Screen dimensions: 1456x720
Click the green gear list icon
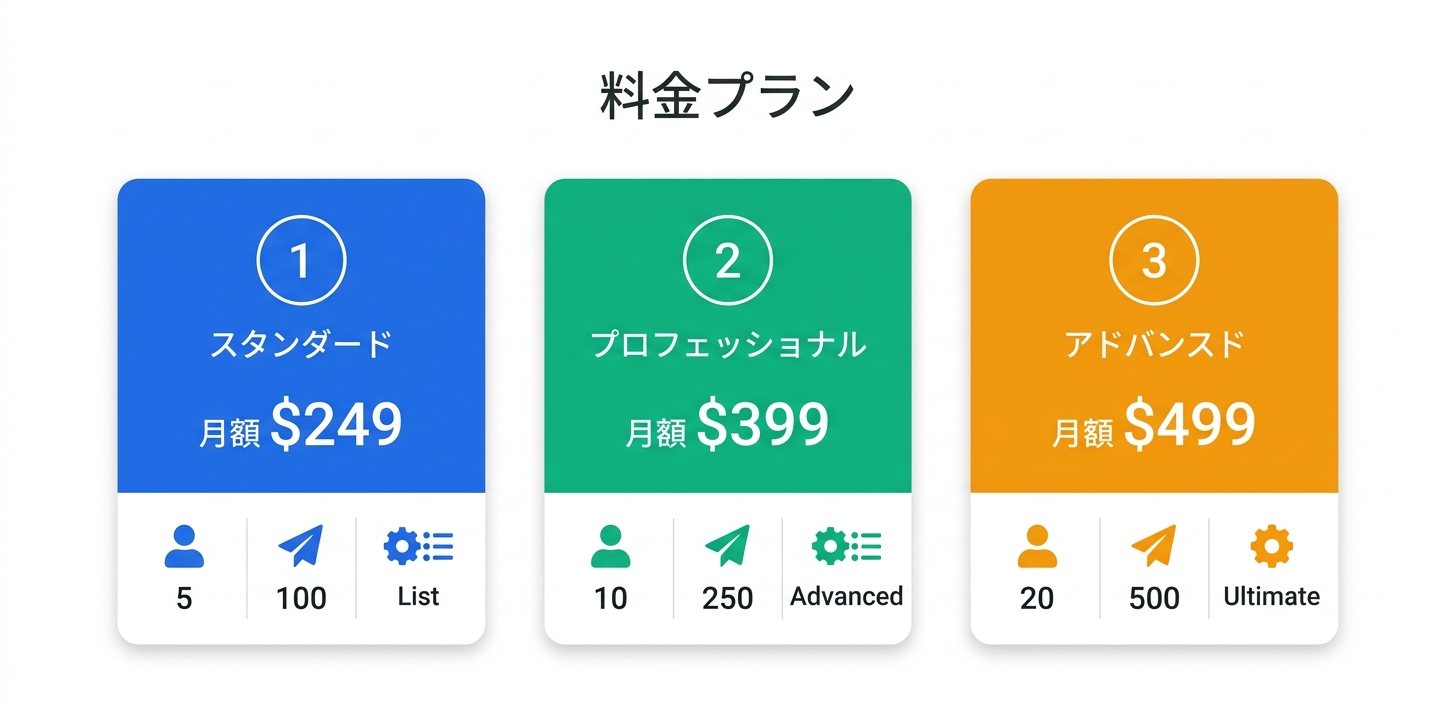[x=846, y=546]
